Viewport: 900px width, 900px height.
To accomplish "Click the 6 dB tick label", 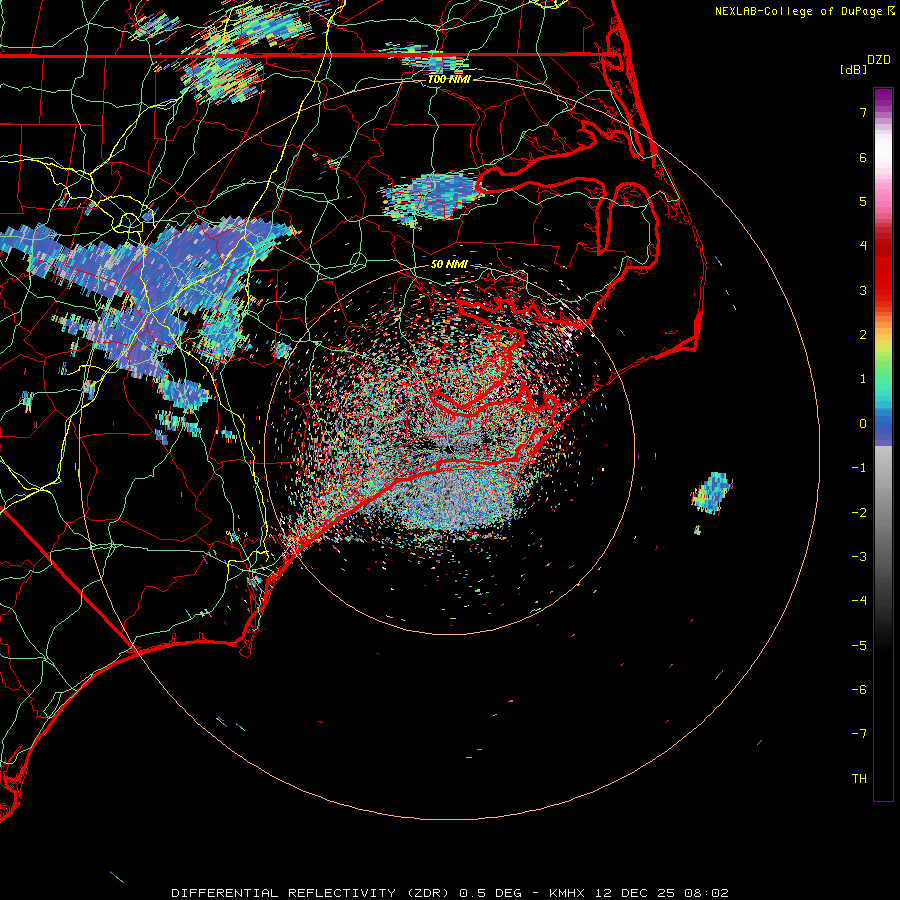I will (x=863, y=157).
